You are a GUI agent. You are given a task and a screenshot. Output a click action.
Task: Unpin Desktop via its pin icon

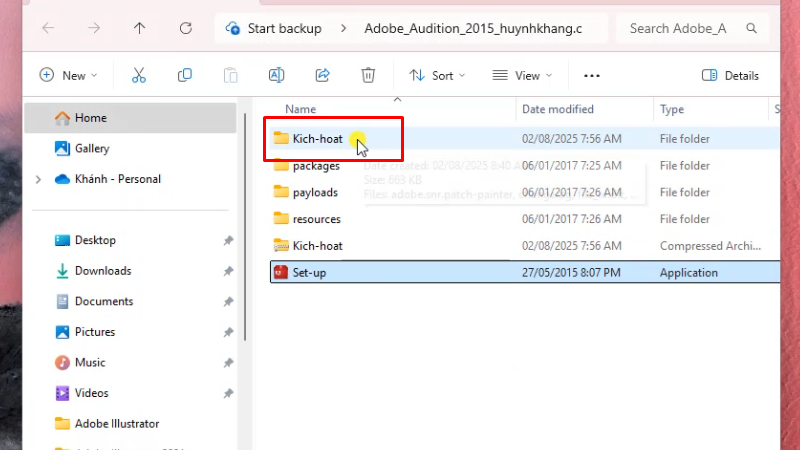[228, 240]
